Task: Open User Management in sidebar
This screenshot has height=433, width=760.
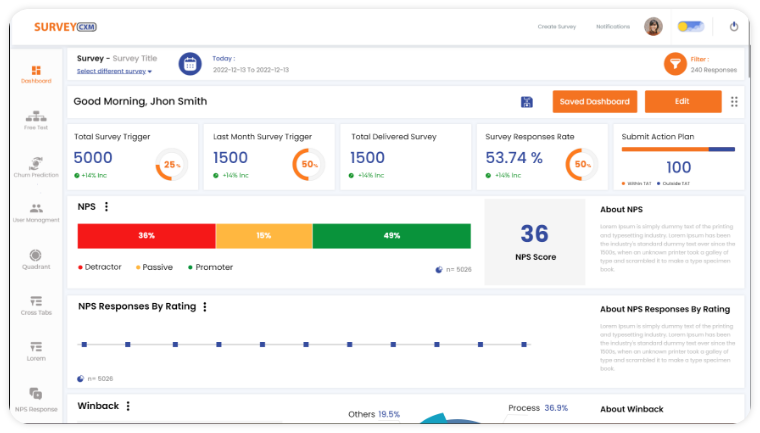Action: point(36,212)
